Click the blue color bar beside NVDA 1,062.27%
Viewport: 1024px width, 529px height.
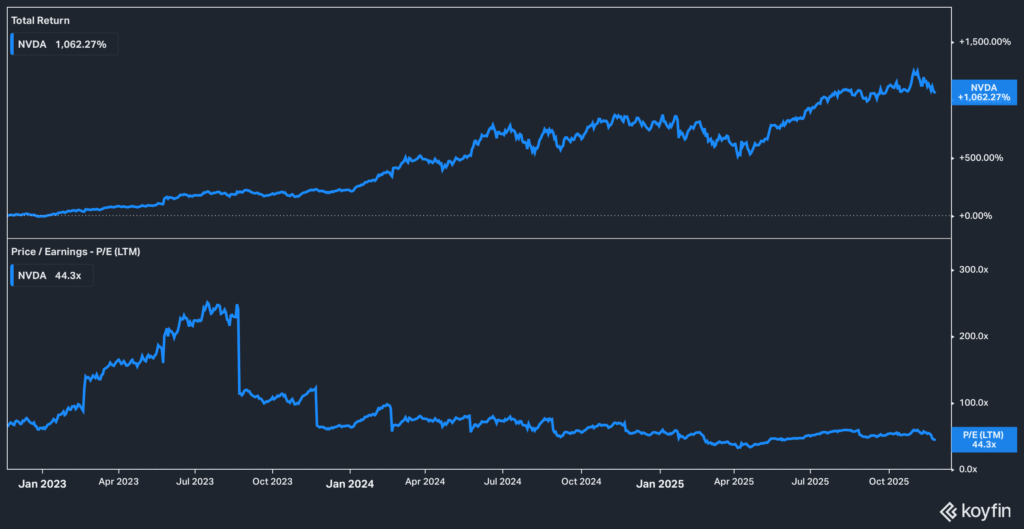pyautogui.click(x=12, y=46)
